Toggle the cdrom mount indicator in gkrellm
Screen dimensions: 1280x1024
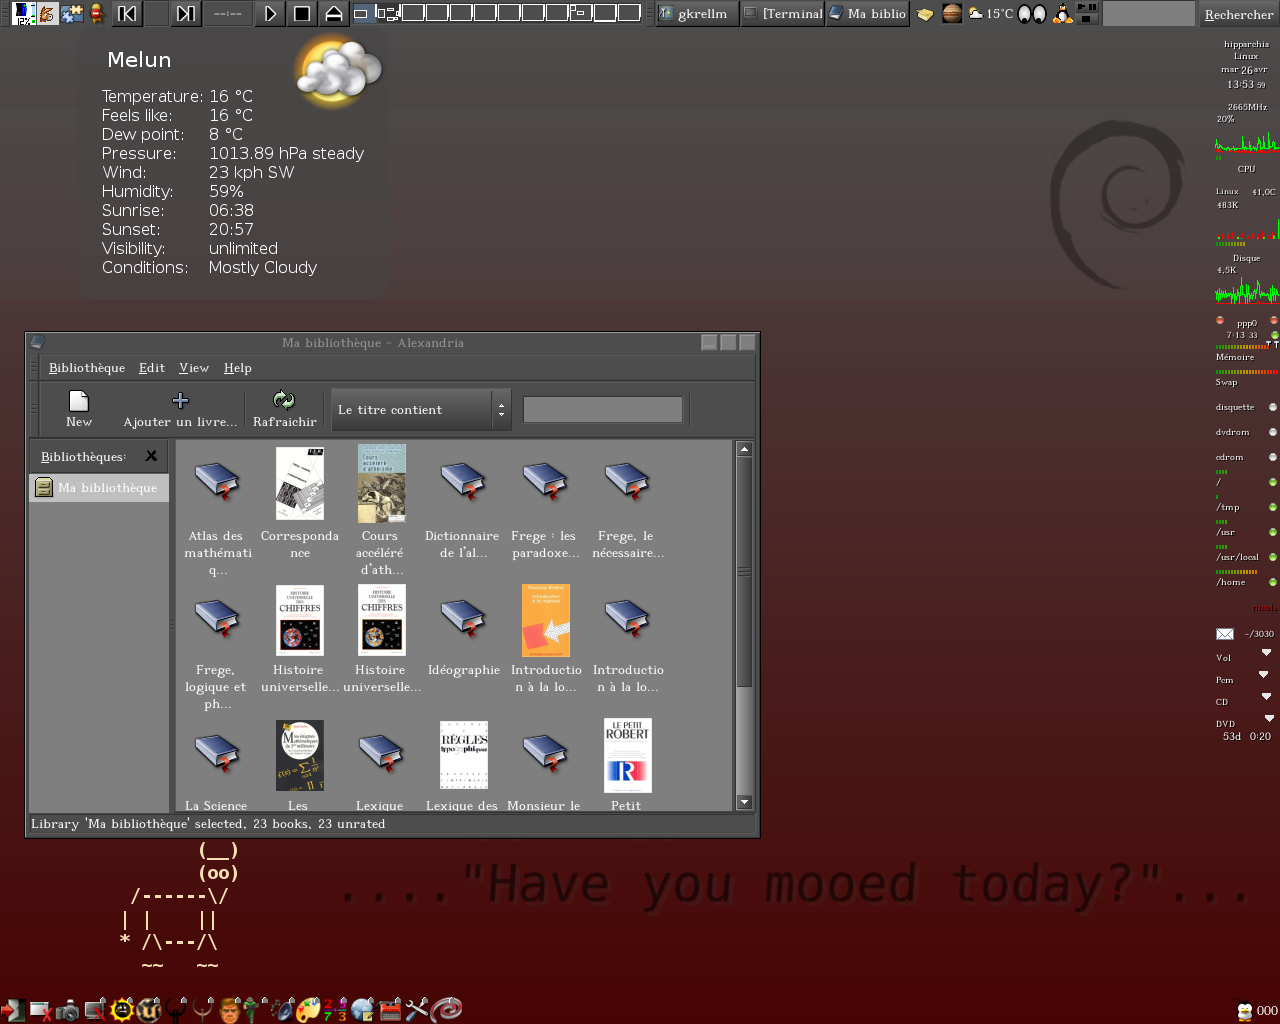[1272, 457]
